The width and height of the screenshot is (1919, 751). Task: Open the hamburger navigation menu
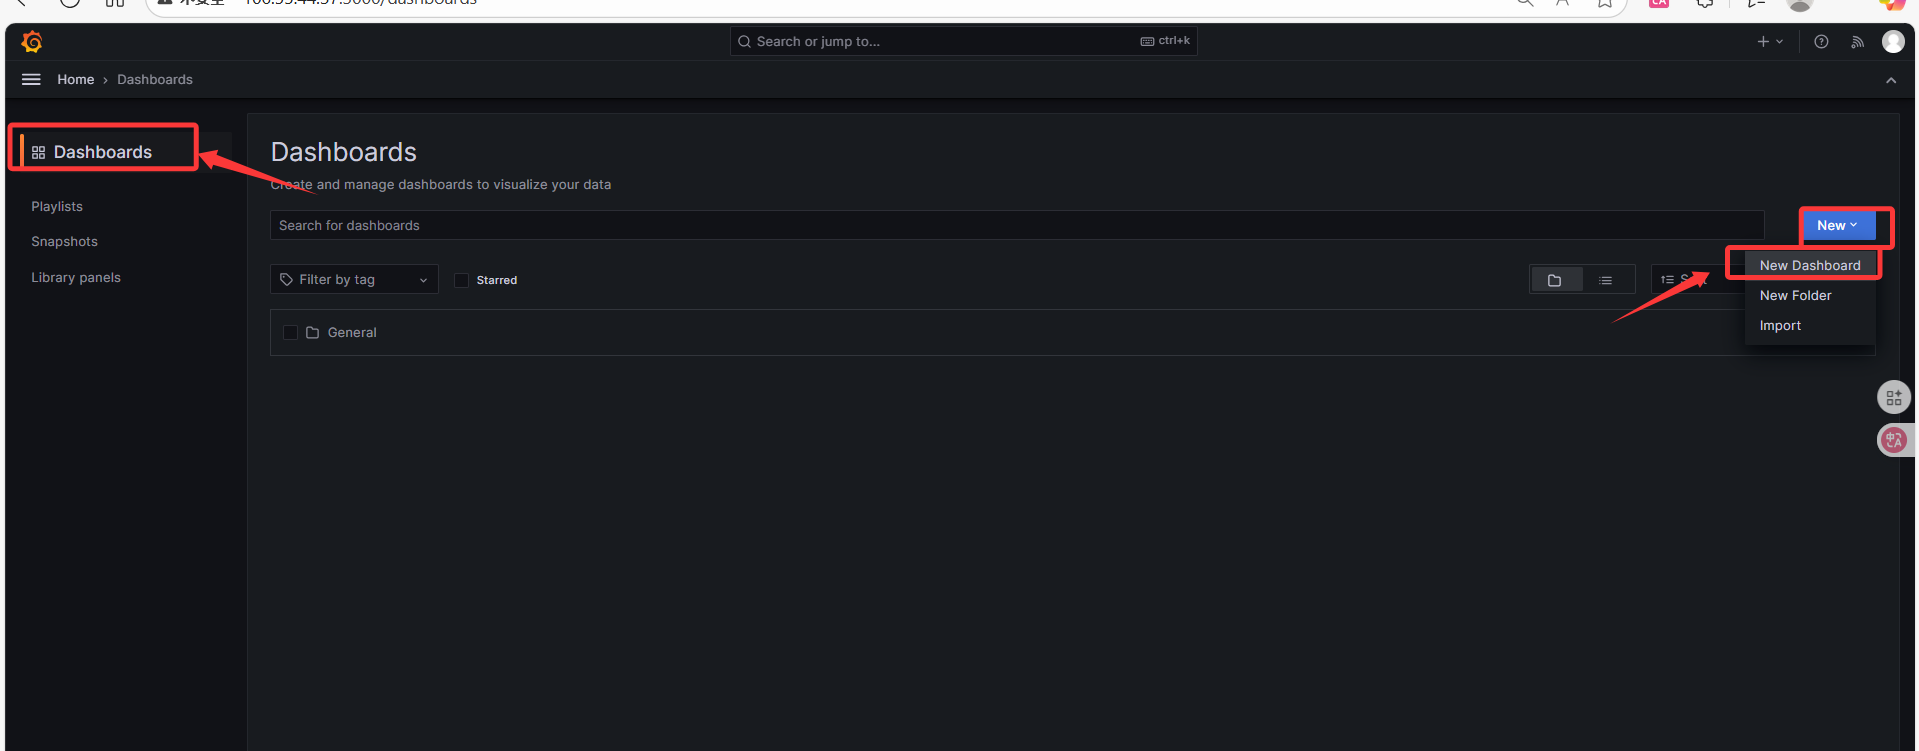[31, 80]
